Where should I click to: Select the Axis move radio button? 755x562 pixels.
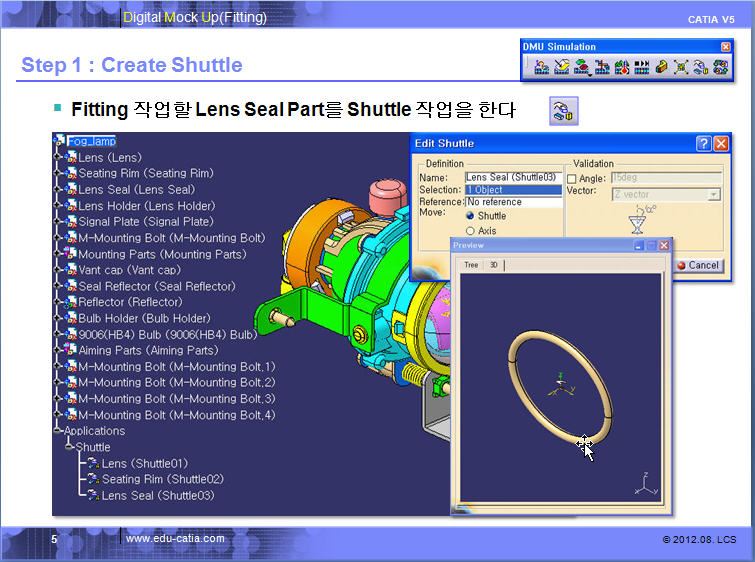471,231
